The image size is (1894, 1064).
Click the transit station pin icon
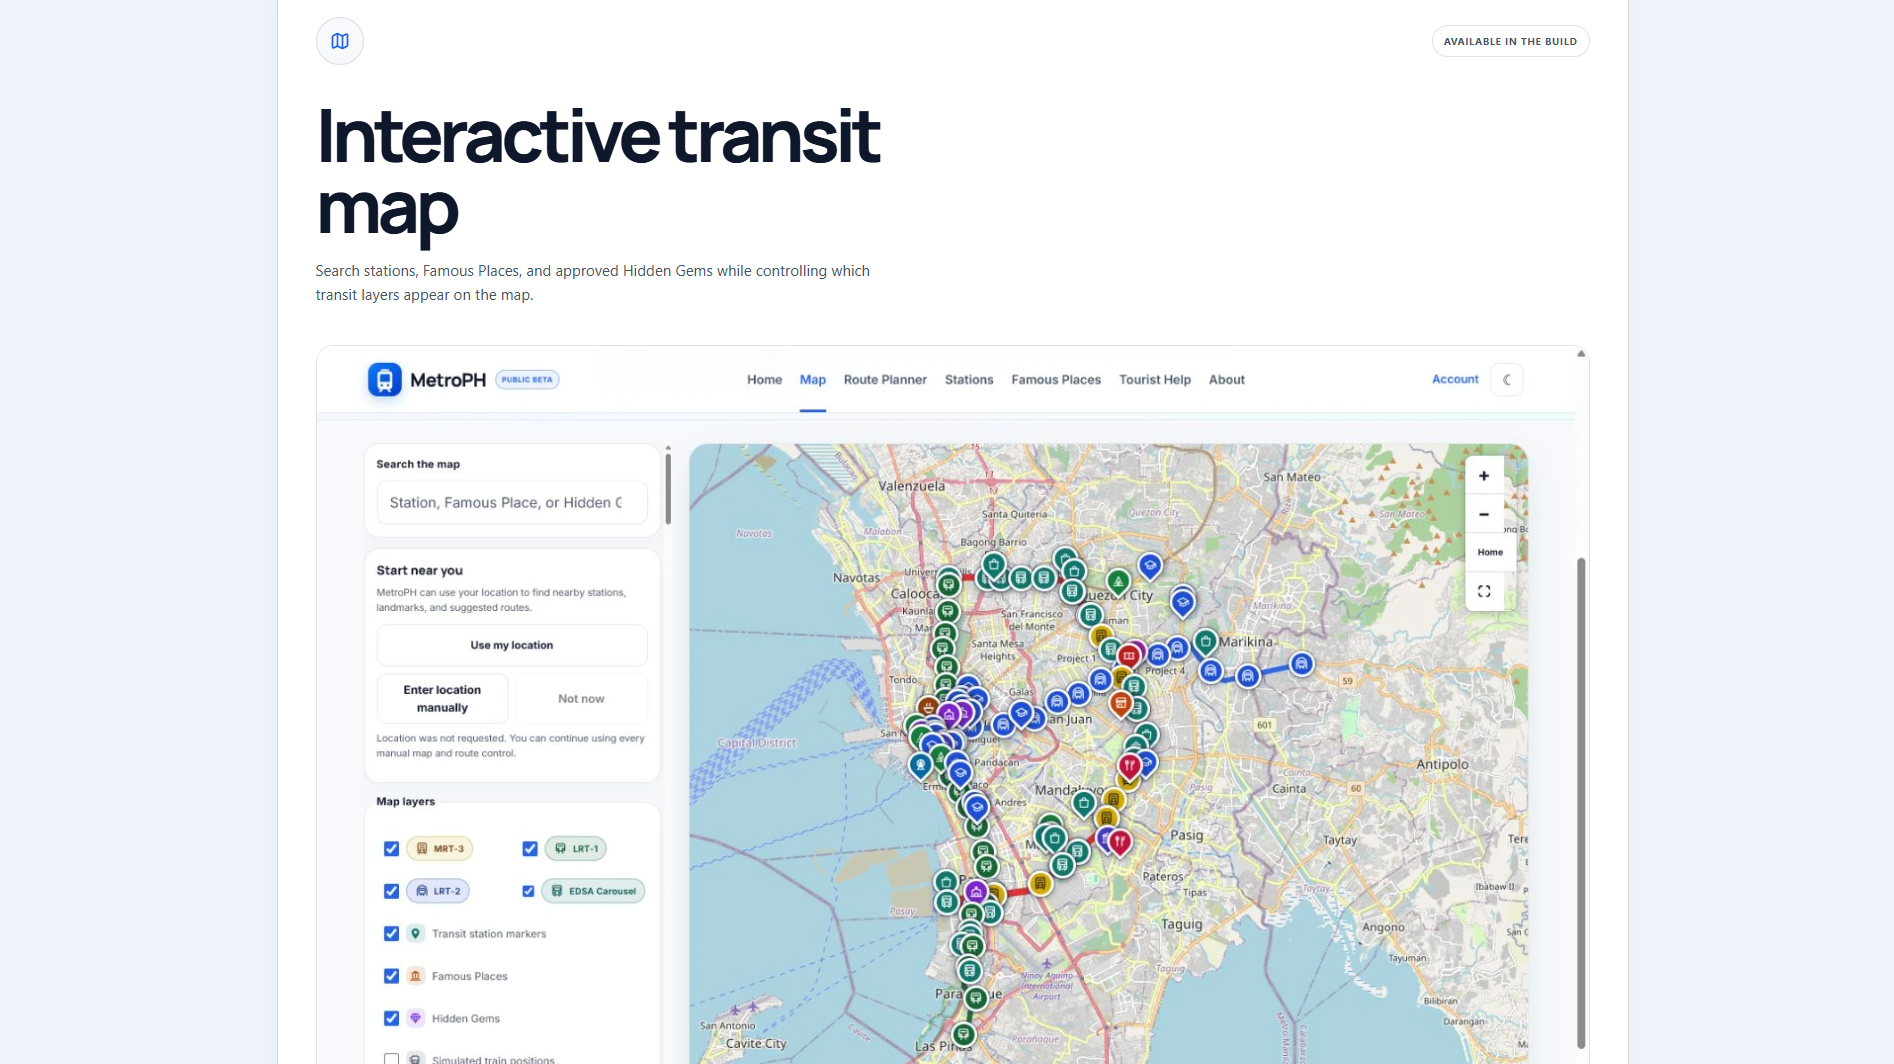coord(416,933)
